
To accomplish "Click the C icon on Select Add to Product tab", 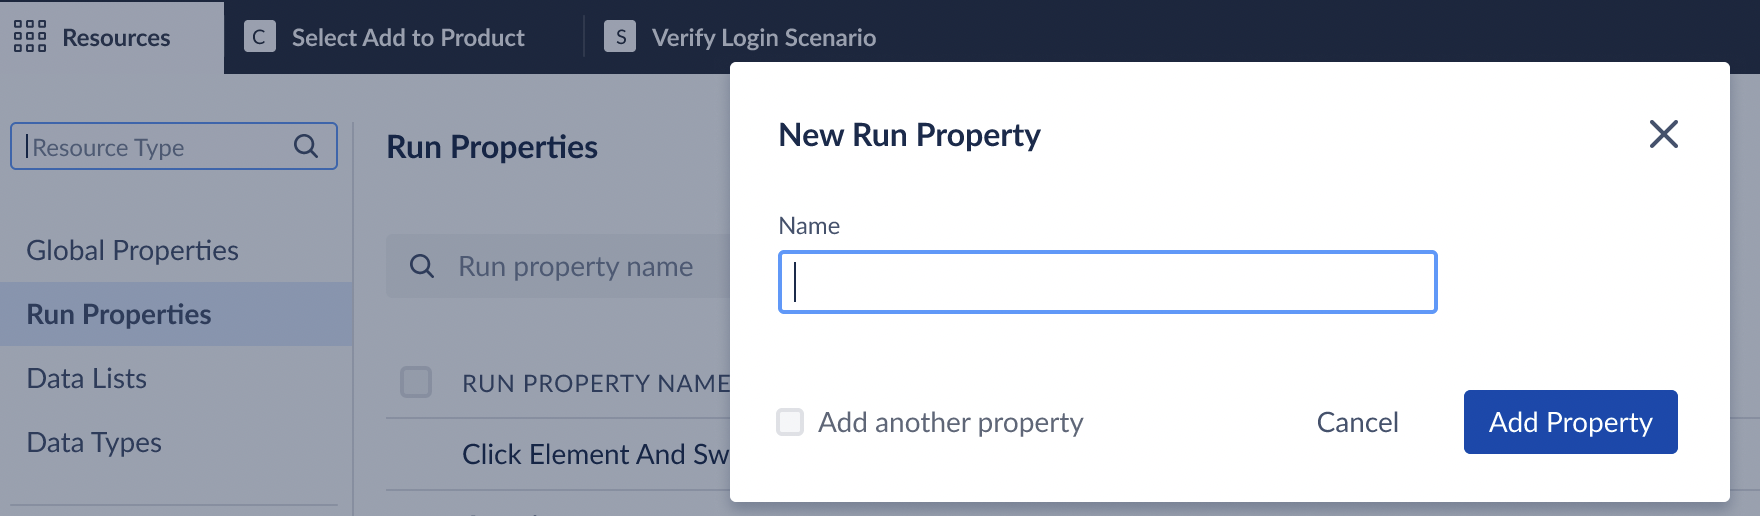I will point(260,37).
